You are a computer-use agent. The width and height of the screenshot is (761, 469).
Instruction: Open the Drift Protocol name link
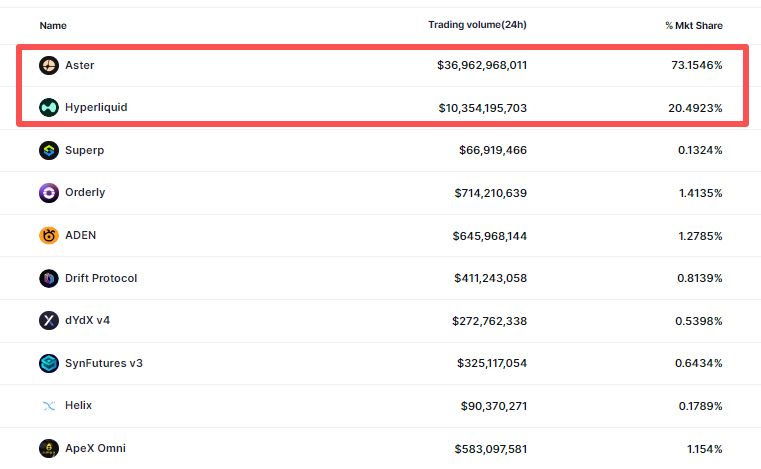click(x=101, y=278)
